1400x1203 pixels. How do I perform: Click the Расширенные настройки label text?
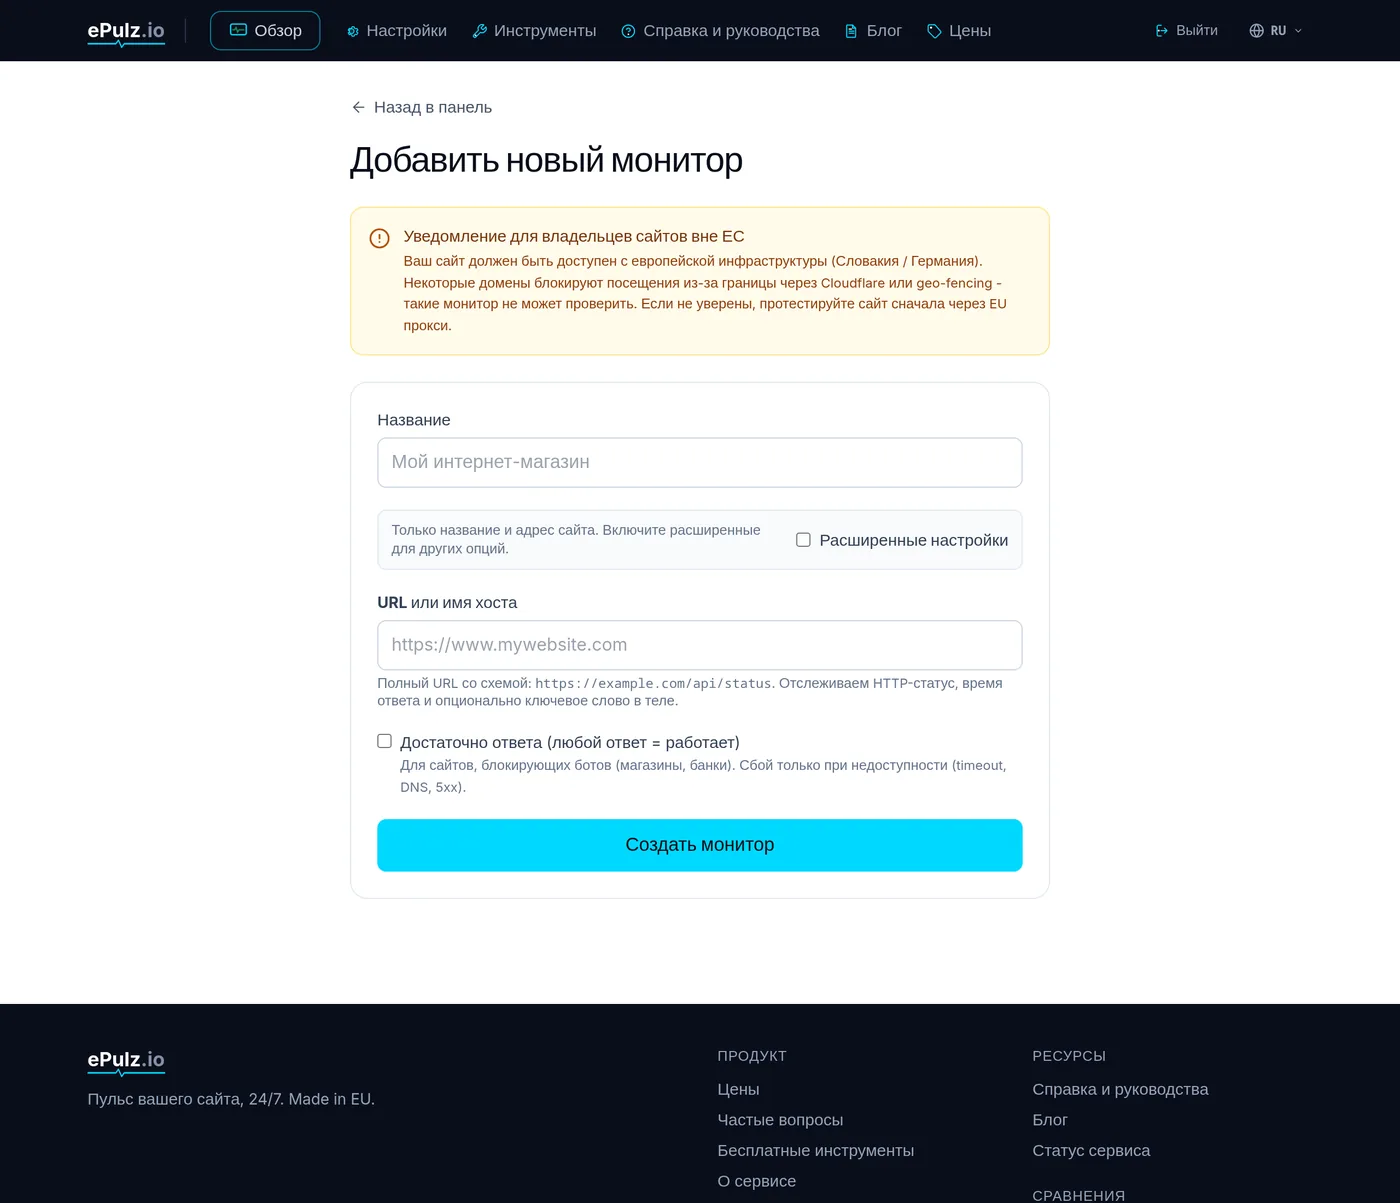[913, 540]
